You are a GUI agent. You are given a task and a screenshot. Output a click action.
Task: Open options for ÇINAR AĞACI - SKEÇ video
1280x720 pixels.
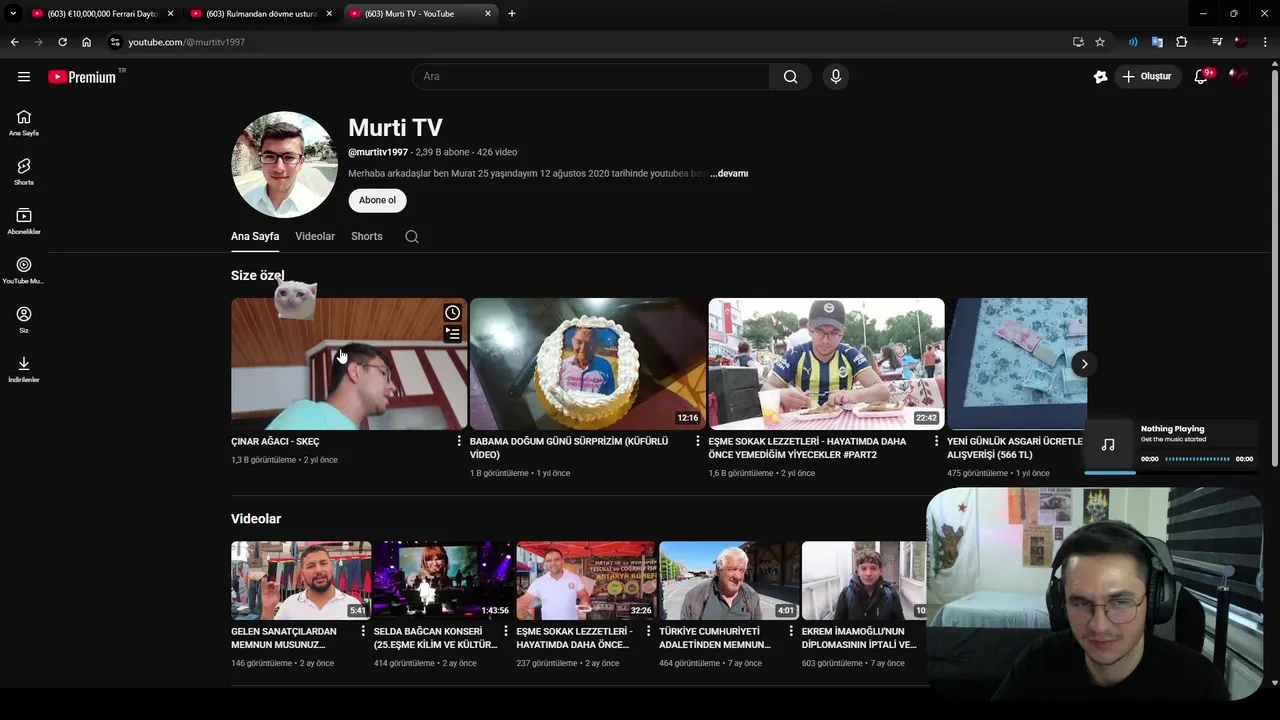(x=459, y=441)
